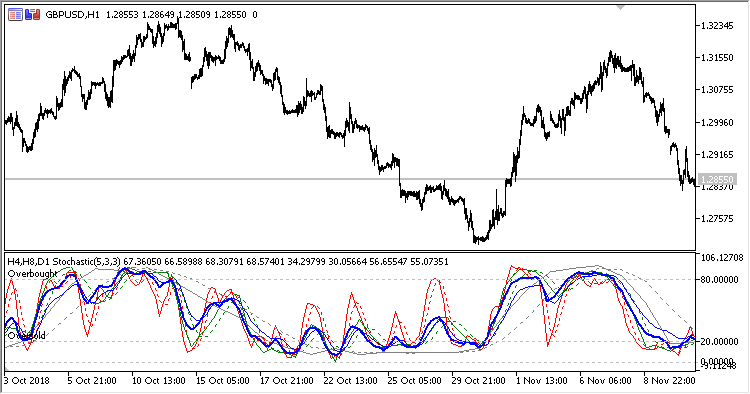The height and width of the screenshot is (394, 750).
Task: Click the 1.29165 price scale label
Action: click(x=717, y=154)
